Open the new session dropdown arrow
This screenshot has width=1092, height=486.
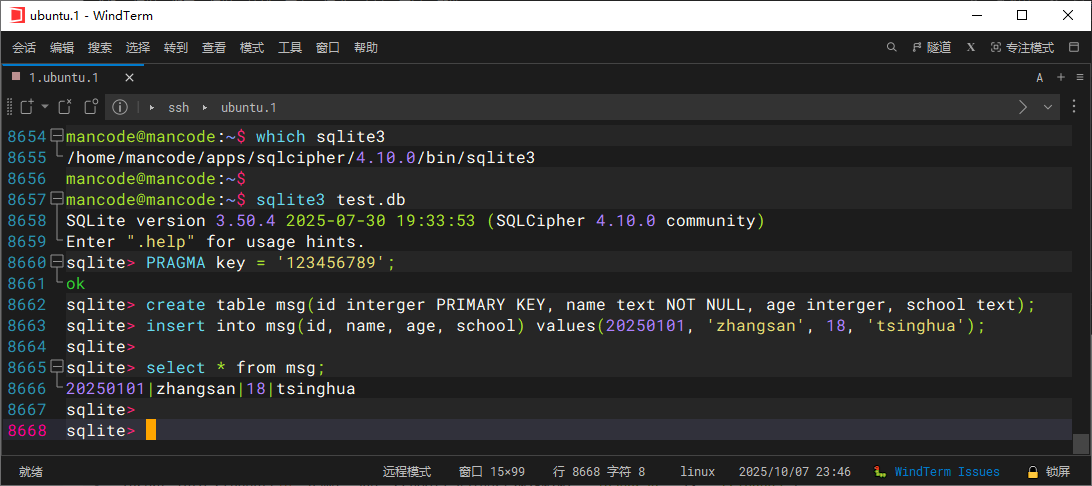tap(45, 107)
